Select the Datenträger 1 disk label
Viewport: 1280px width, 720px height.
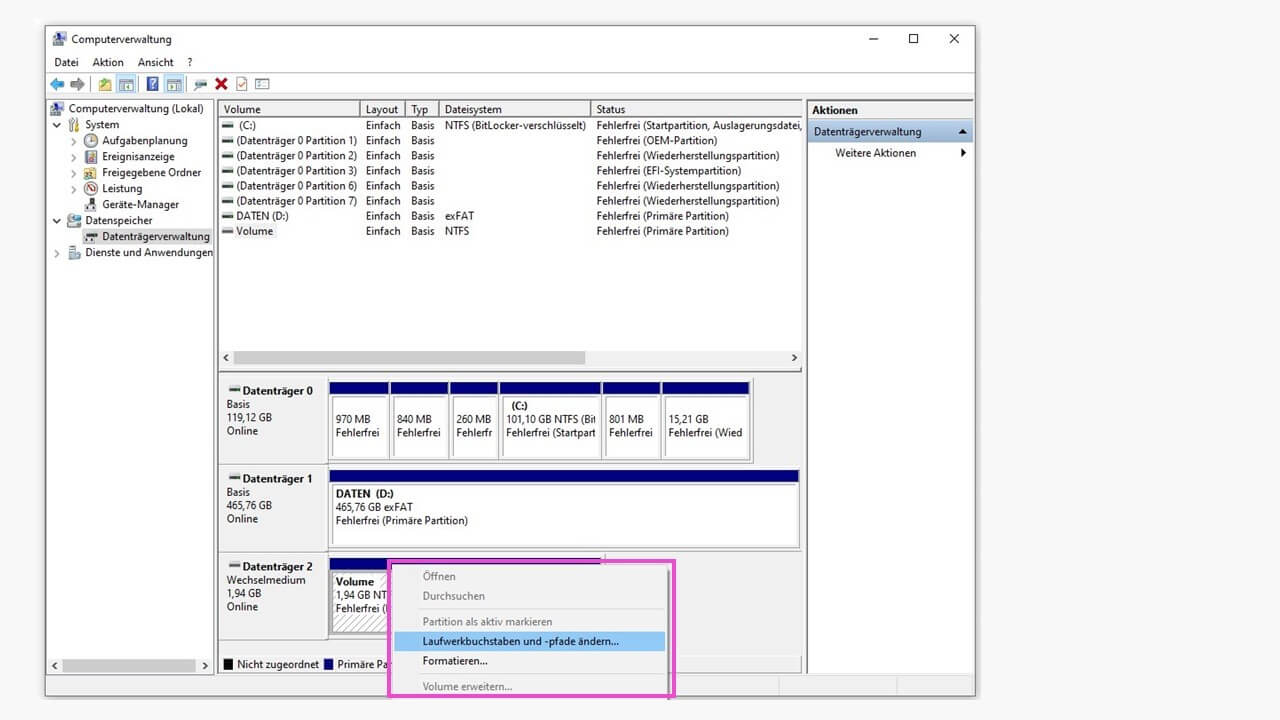click(272, 506)
